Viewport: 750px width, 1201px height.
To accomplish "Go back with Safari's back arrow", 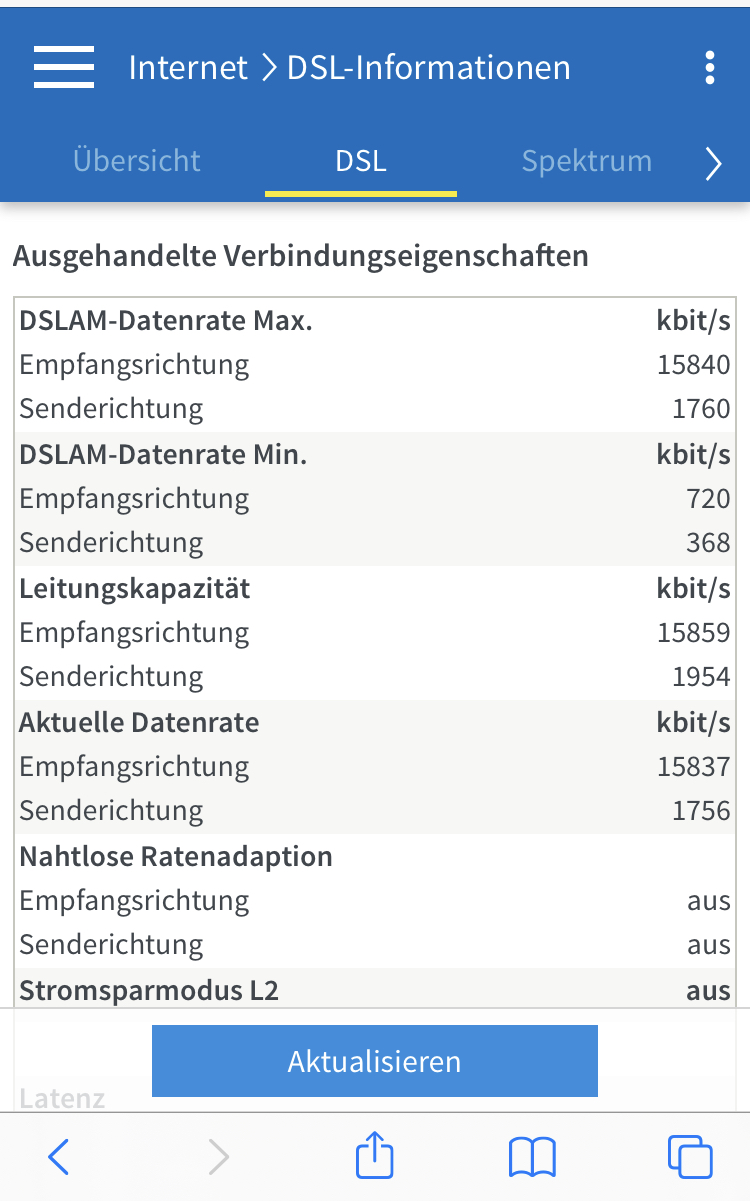I will point(59,1157).
